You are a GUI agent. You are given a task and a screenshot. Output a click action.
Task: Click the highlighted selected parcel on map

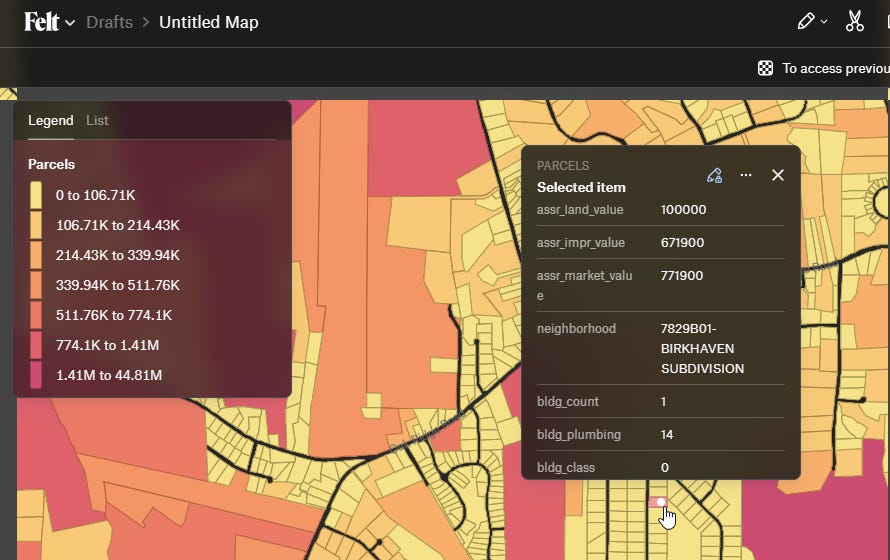click(x=657, y=502)
